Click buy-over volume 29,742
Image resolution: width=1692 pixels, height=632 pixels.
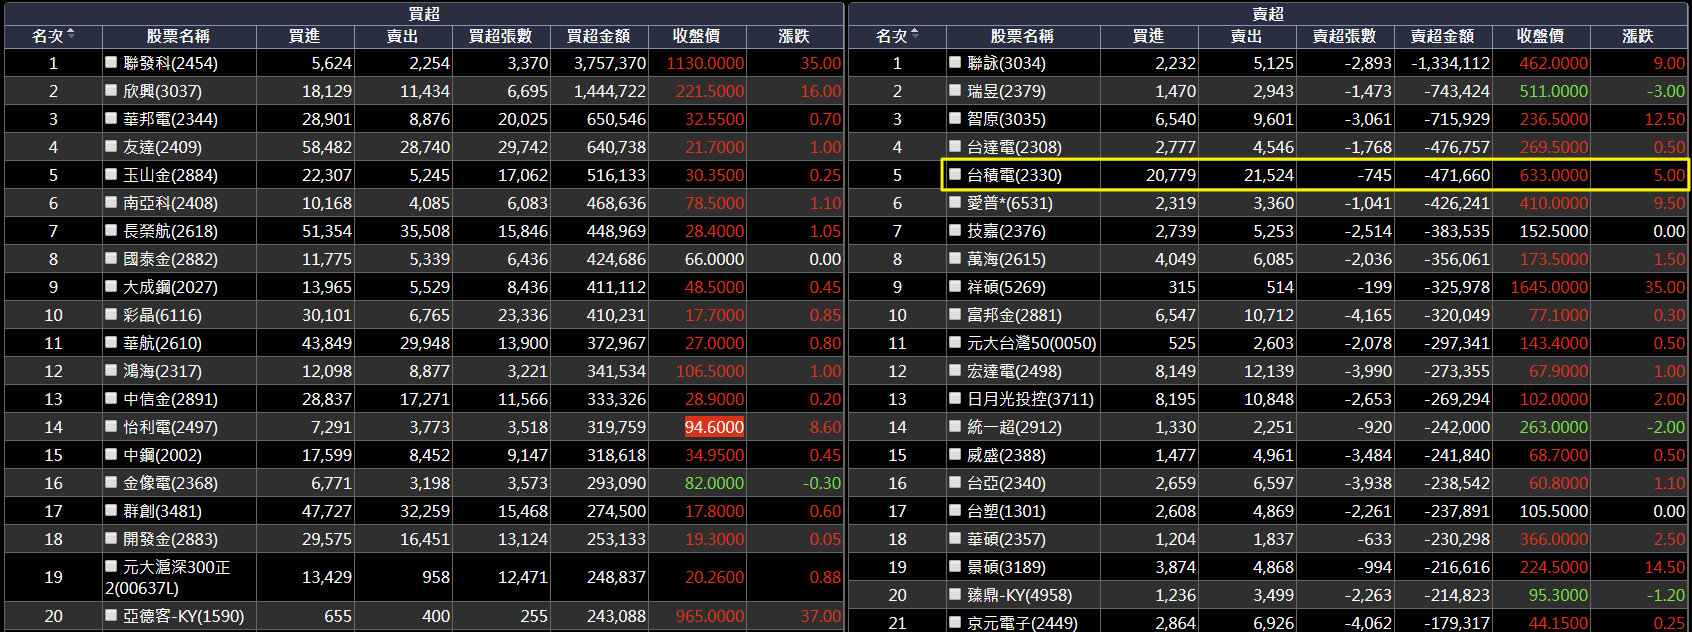pyautogui.click(x=523, y=147)
